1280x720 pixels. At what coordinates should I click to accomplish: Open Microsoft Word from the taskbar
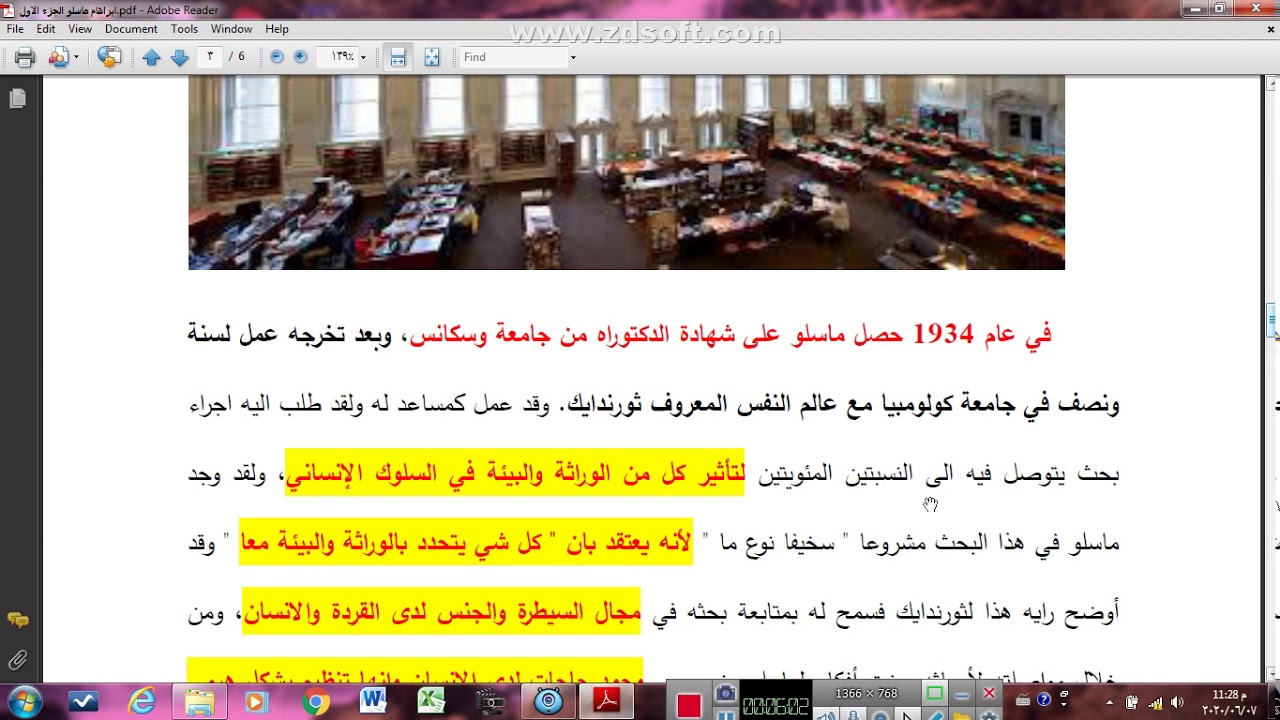click(373, 702)
